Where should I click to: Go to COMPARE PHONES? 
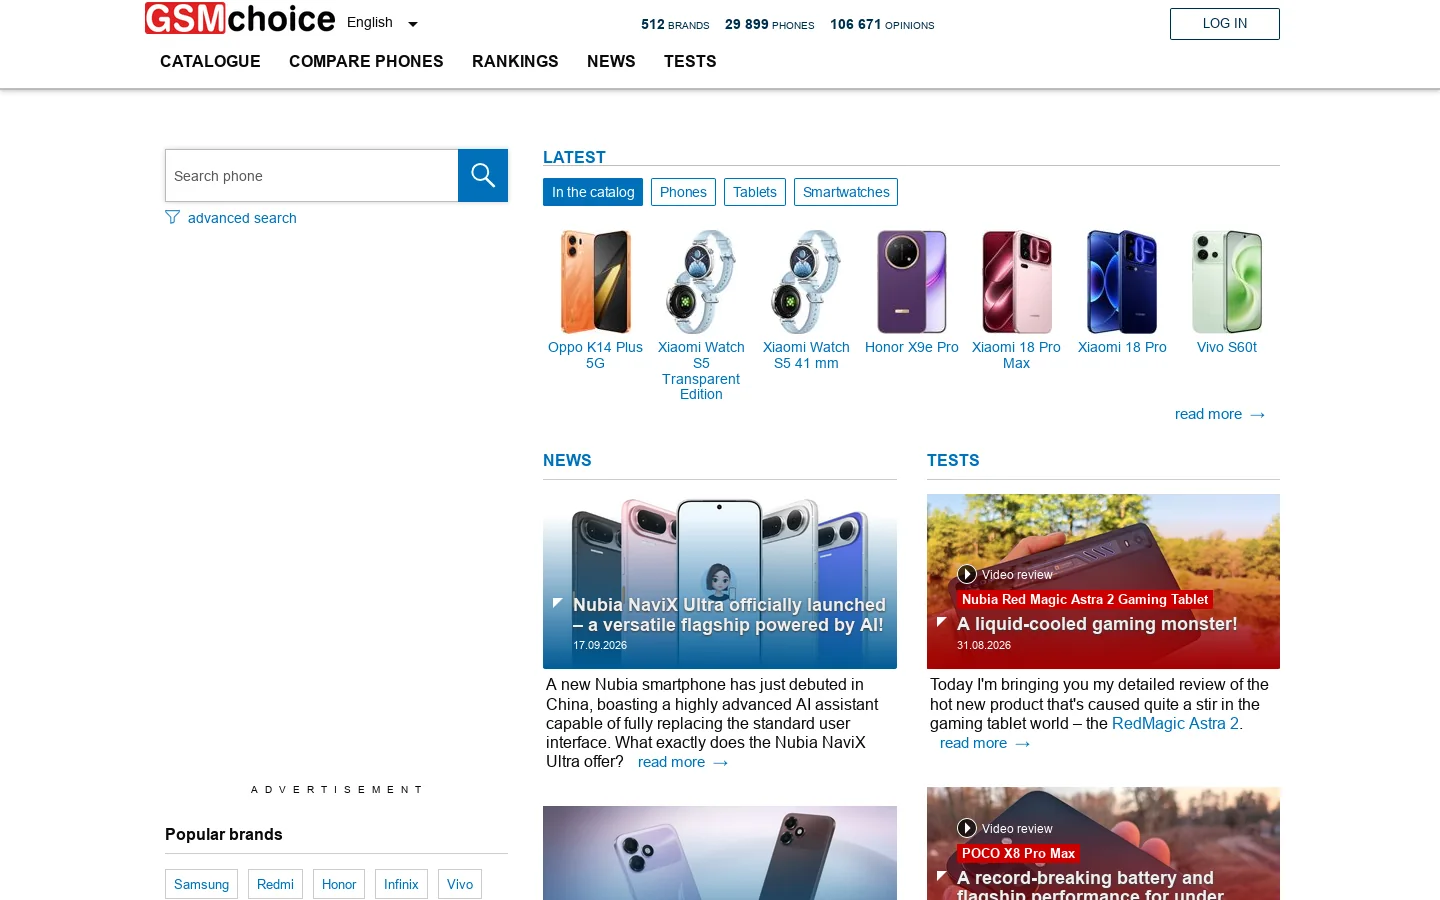coord(366,61)
